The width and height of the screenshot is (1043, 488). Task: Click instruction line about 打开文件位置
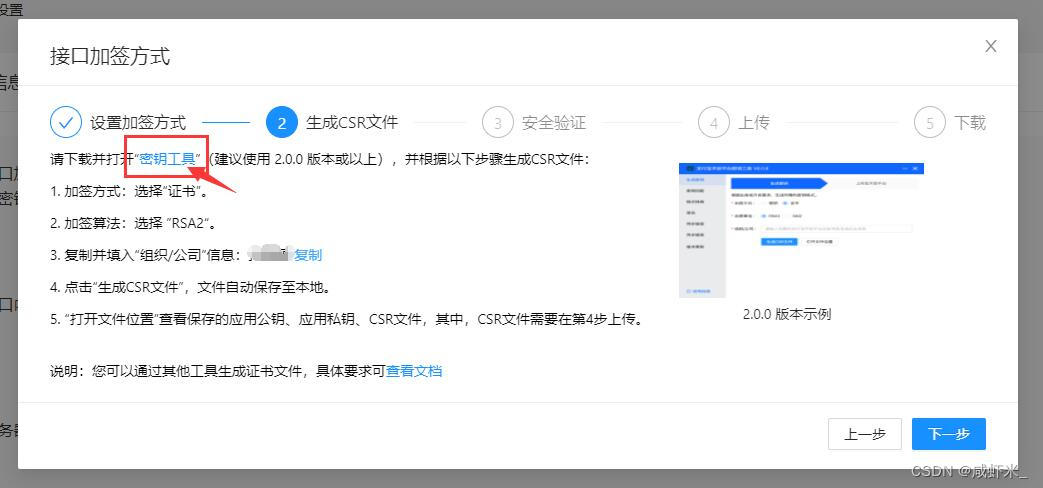coord(347,319)
